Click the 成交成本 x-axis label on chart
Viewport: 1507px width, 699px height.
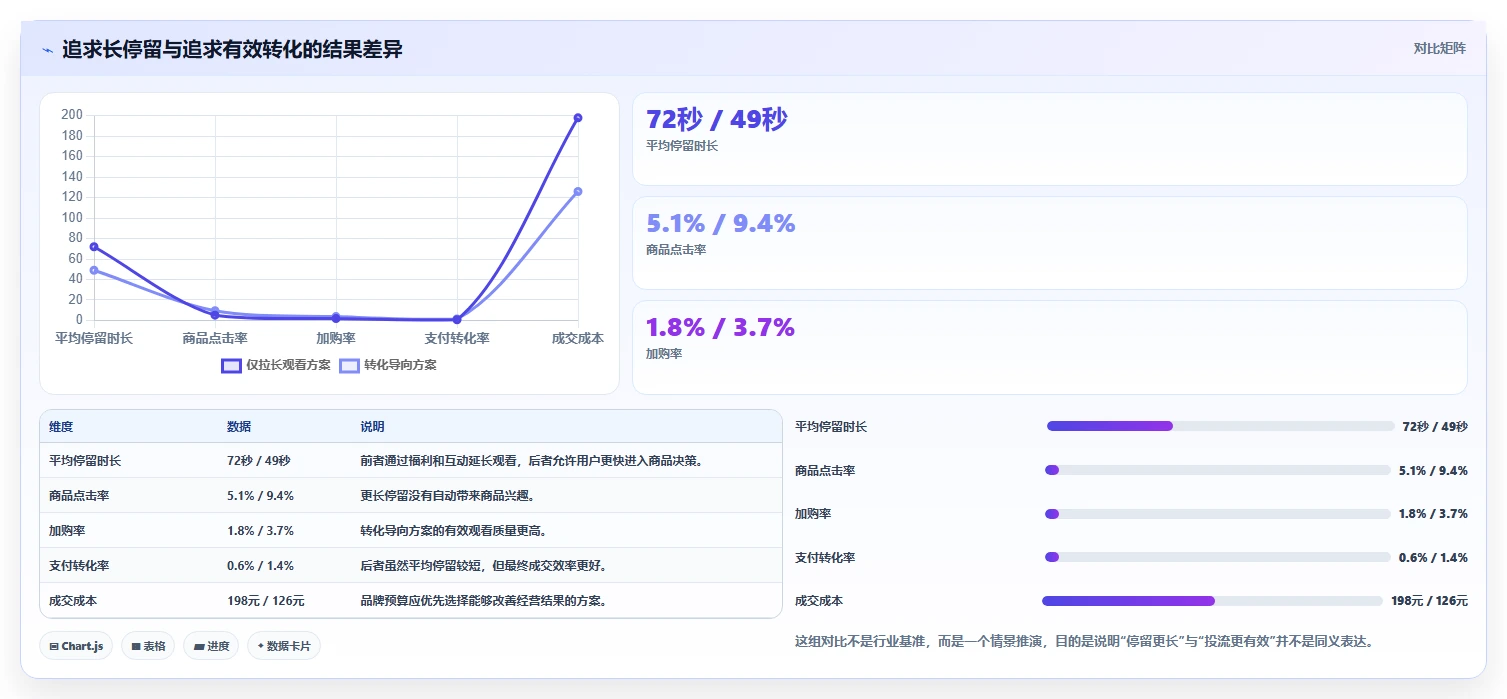pyautogui.click(x=578, y=339)
